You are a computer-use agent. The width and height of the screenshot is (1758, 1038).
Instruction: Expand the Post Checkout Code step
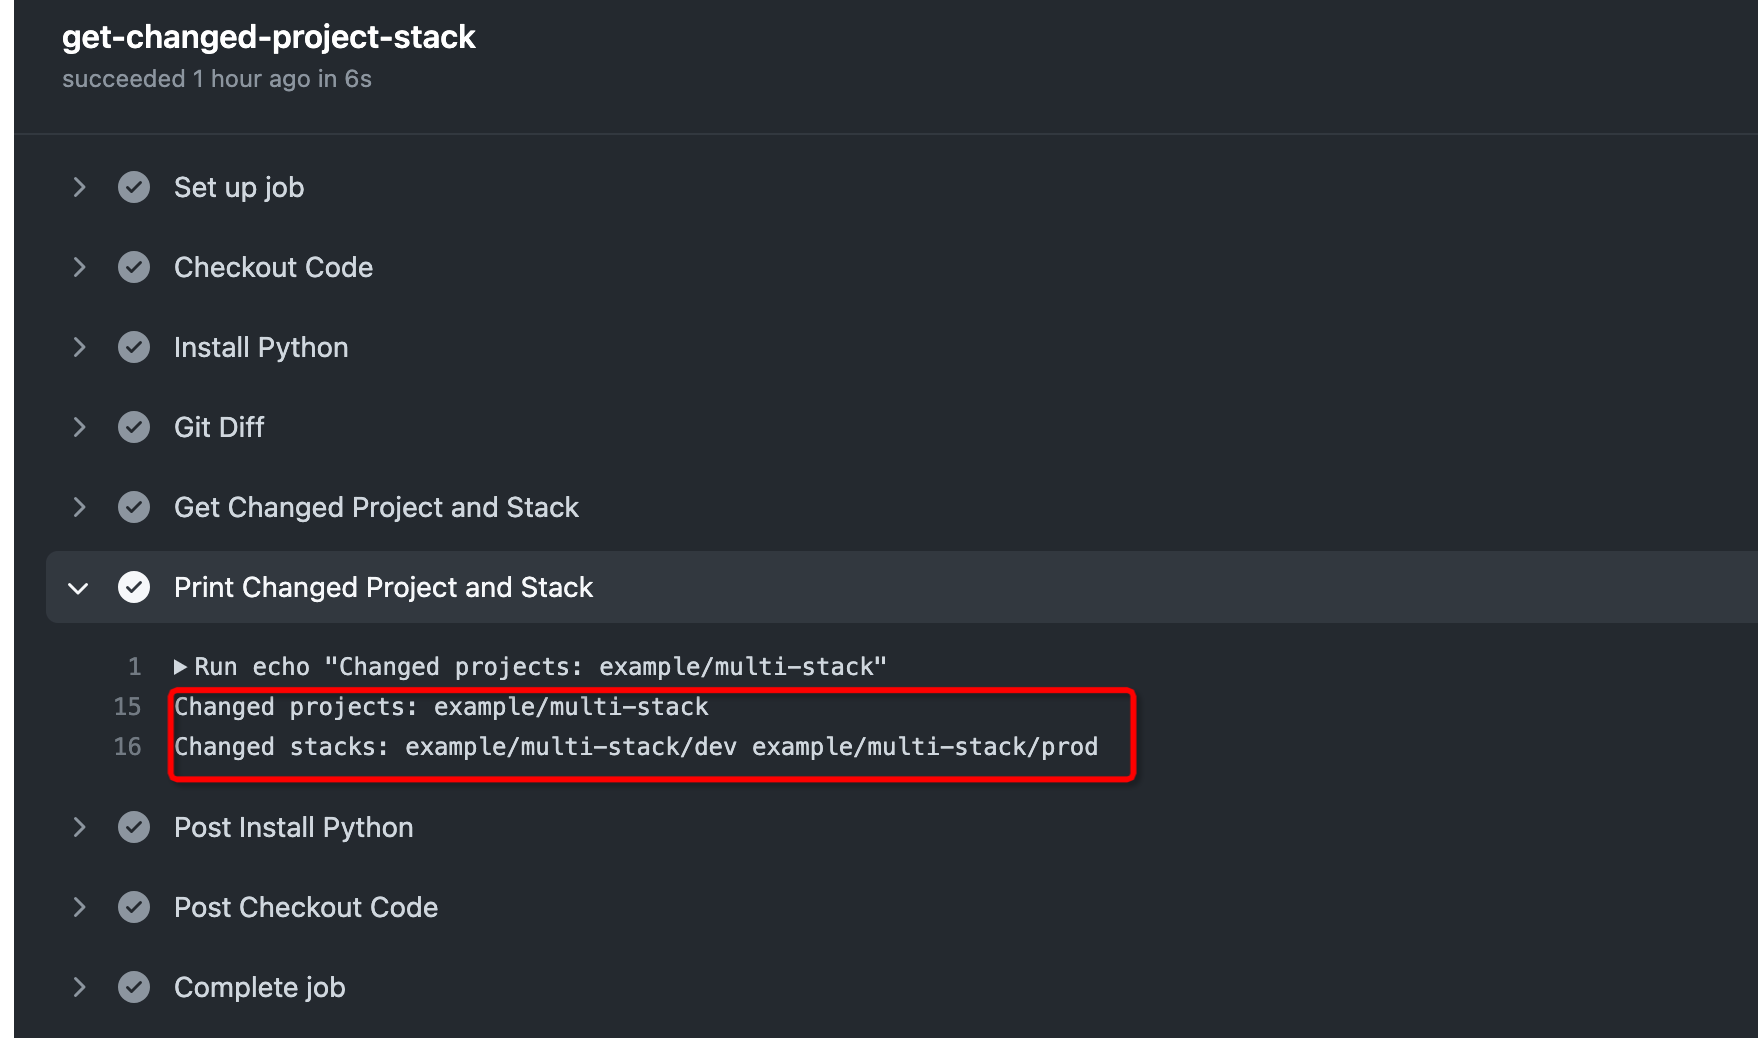(79, 907)
